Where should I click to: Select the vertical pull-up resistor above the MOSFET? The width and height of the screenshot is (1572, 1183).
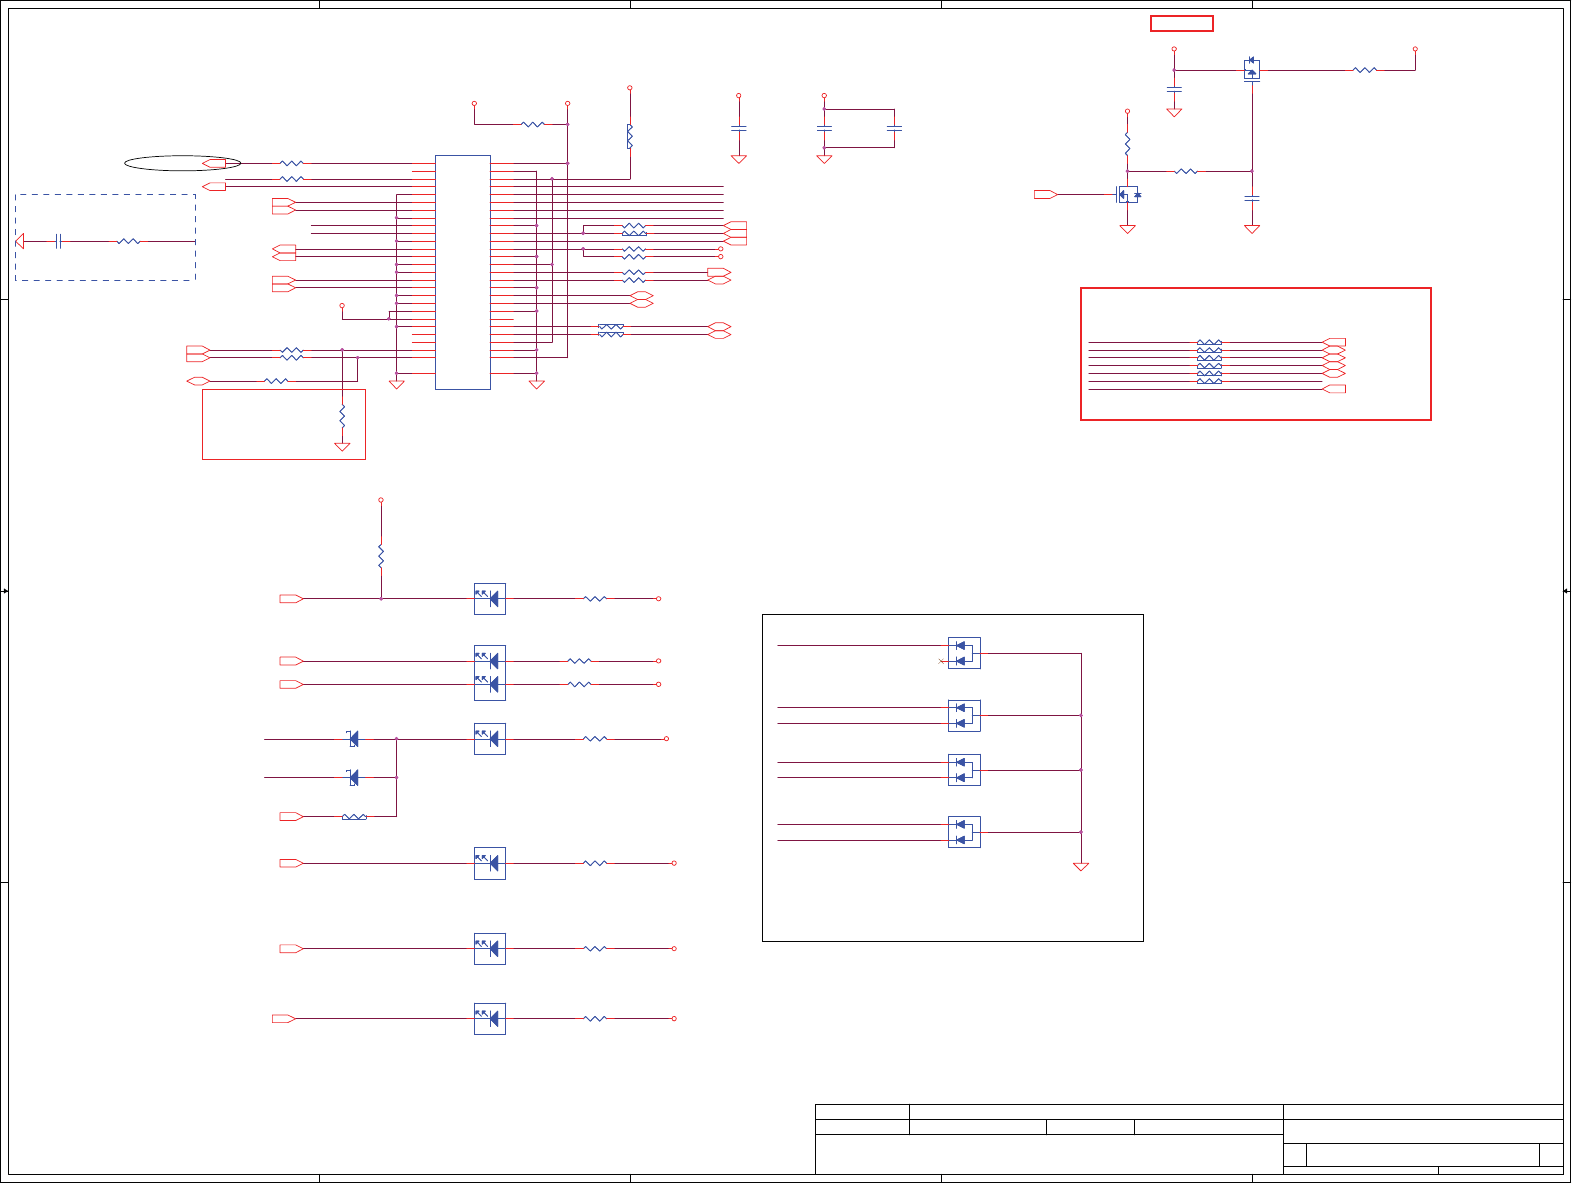[1127, 144]
